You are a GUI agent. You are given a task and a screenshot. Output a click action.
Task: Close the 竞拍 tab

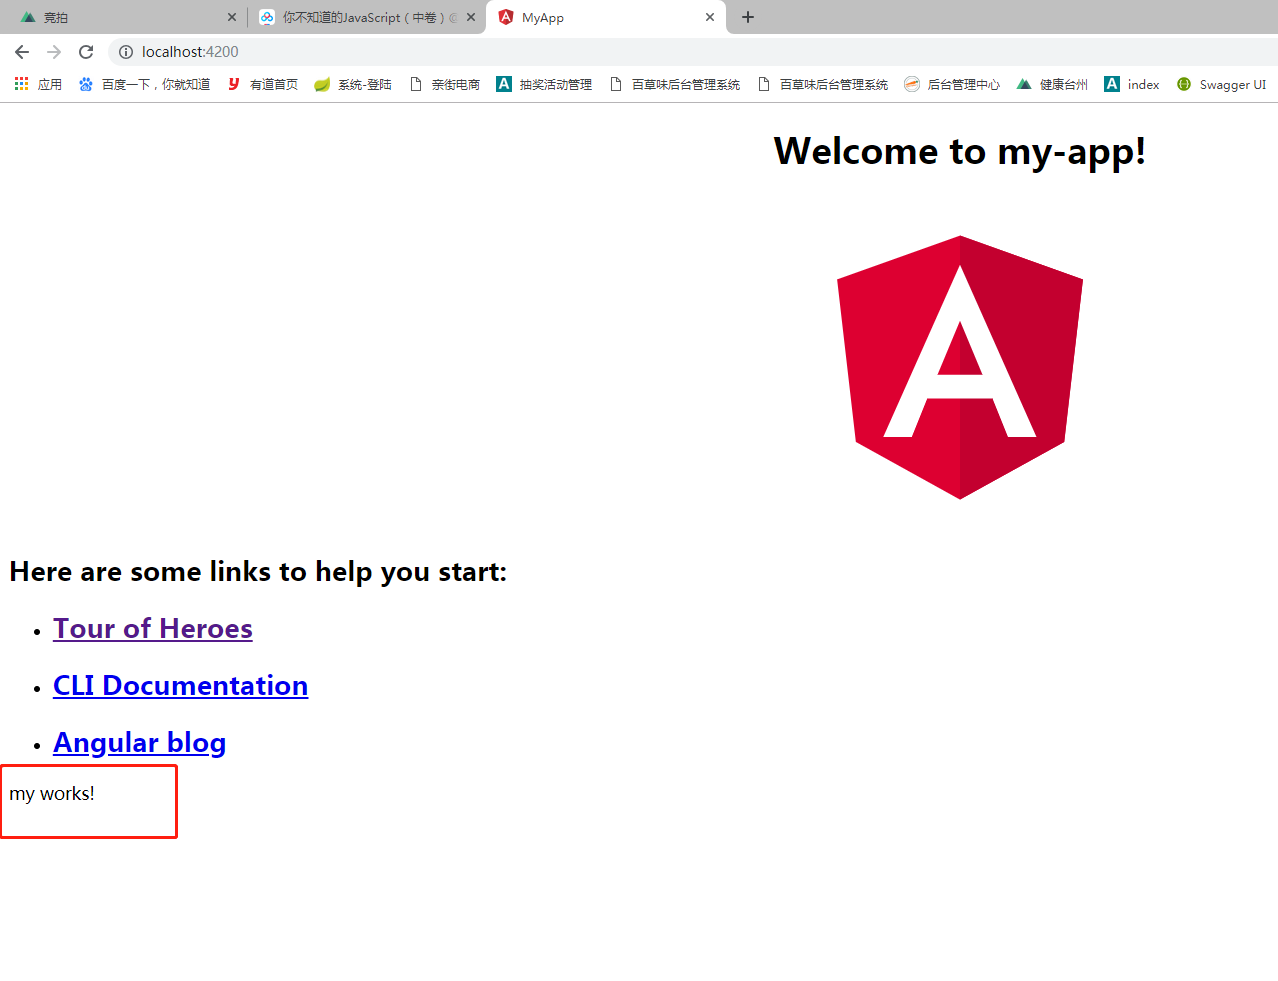(x=232, y=17)
